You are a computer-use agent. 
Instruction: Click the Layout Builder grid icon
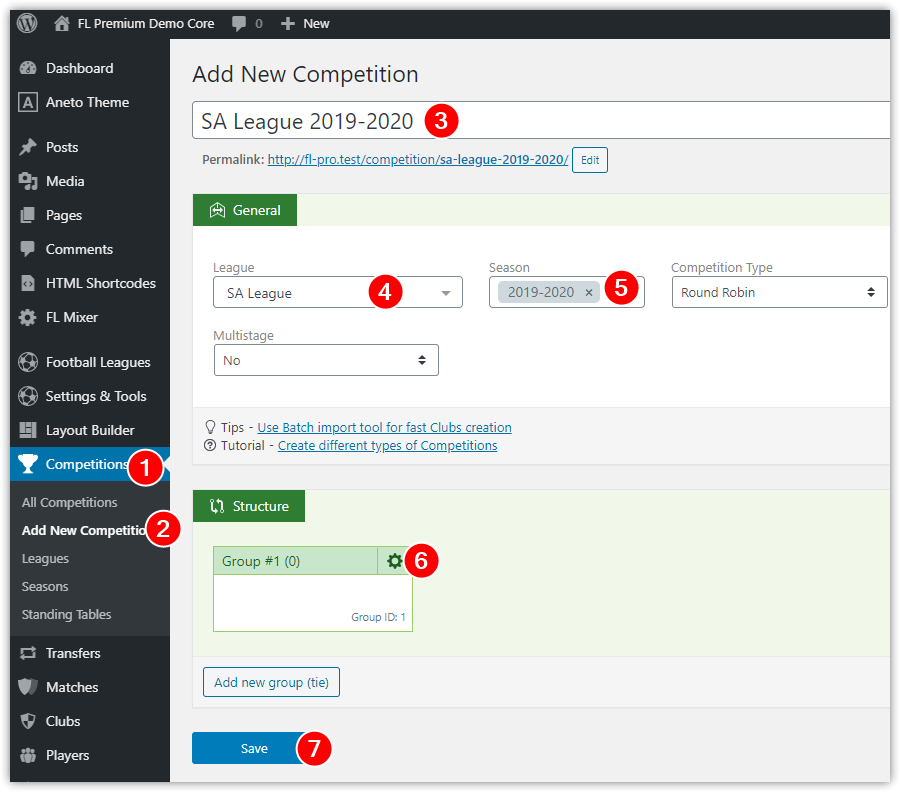click(28, 430)
